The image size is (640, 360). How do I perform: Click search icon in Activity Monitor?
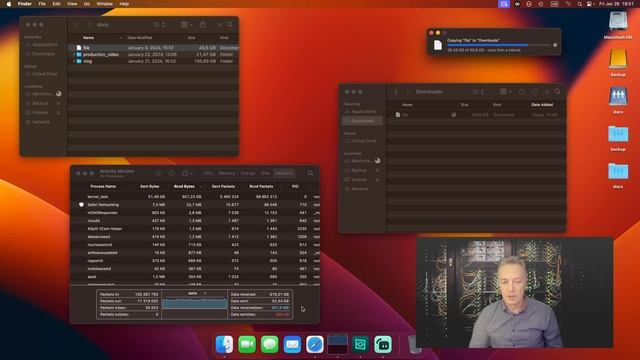pyautogui.click(x=310, y=173)
